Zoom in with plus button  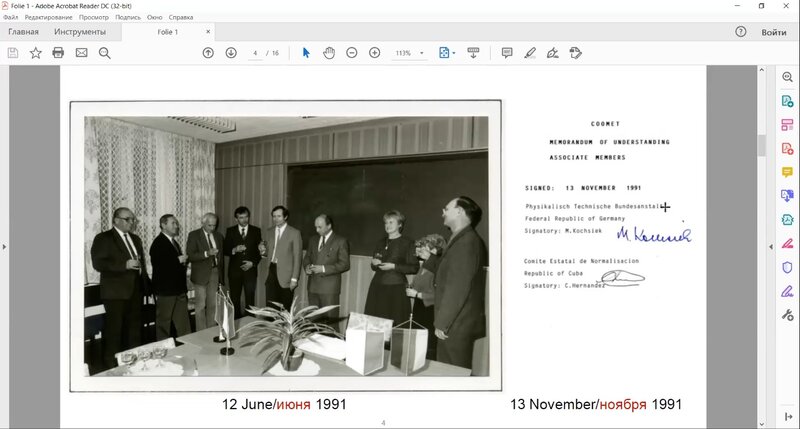coord(375,53)
